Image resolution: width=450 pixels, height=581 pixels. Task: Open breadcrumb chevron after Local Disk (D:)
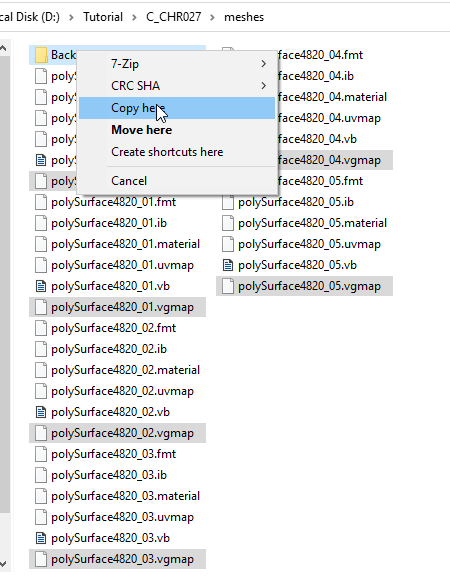pyautogui.click(x=71, y=17)
